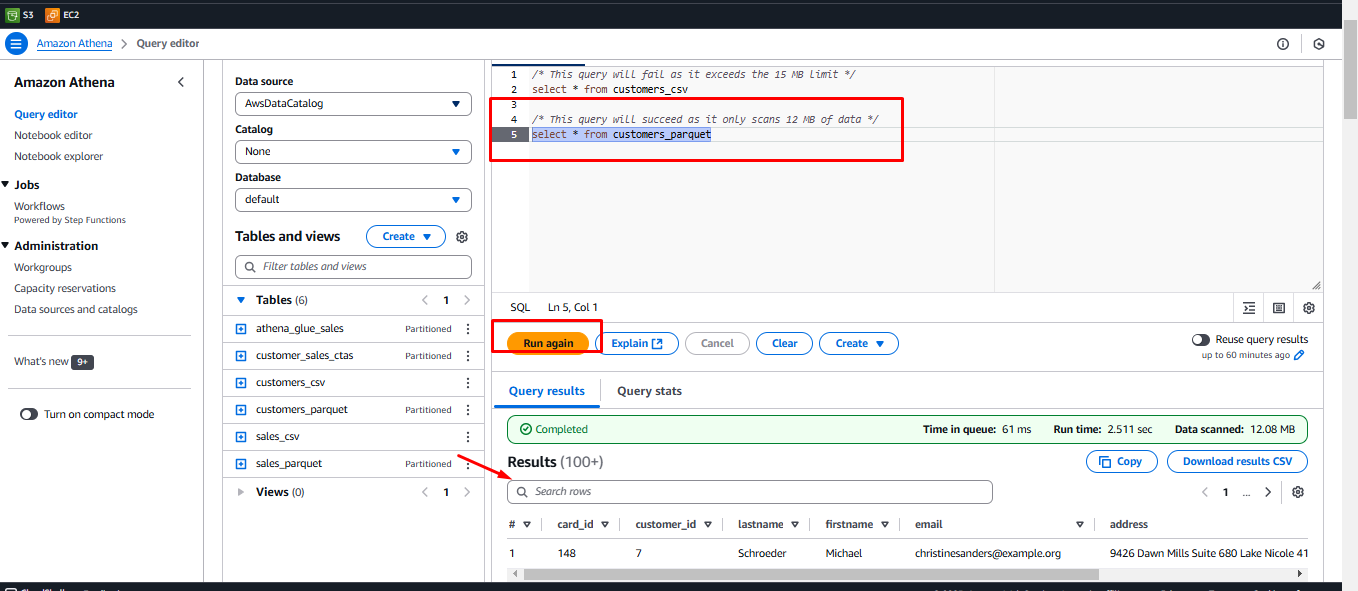Open the Tables and views settings gear

coord(462,237)
